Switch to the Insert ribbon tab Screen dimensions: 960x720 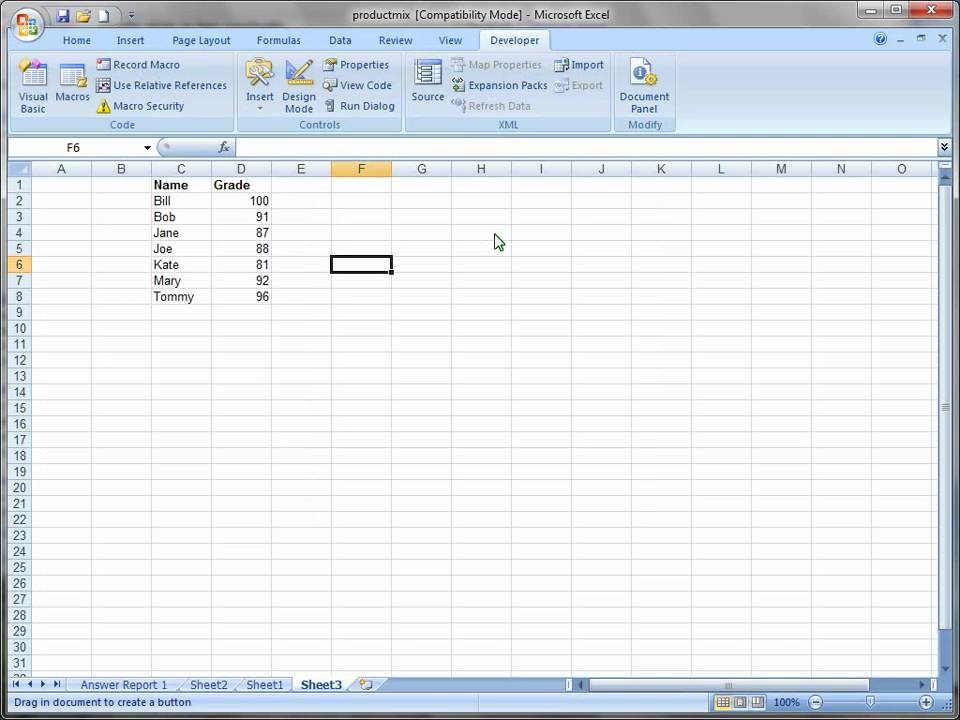(130, 40)
